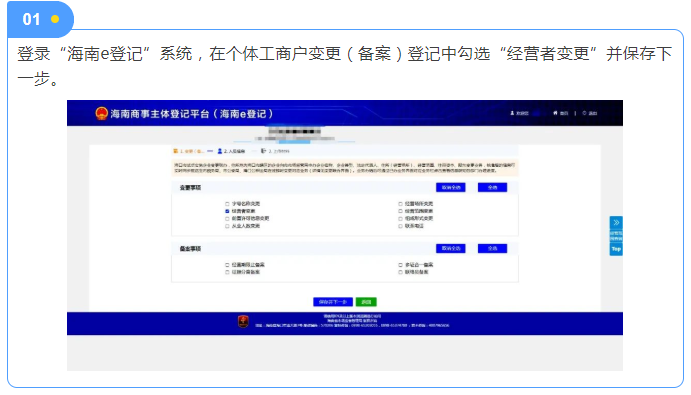Check 经营场所变更 checkbox
The image size is (691, 395).
[401, 204]
